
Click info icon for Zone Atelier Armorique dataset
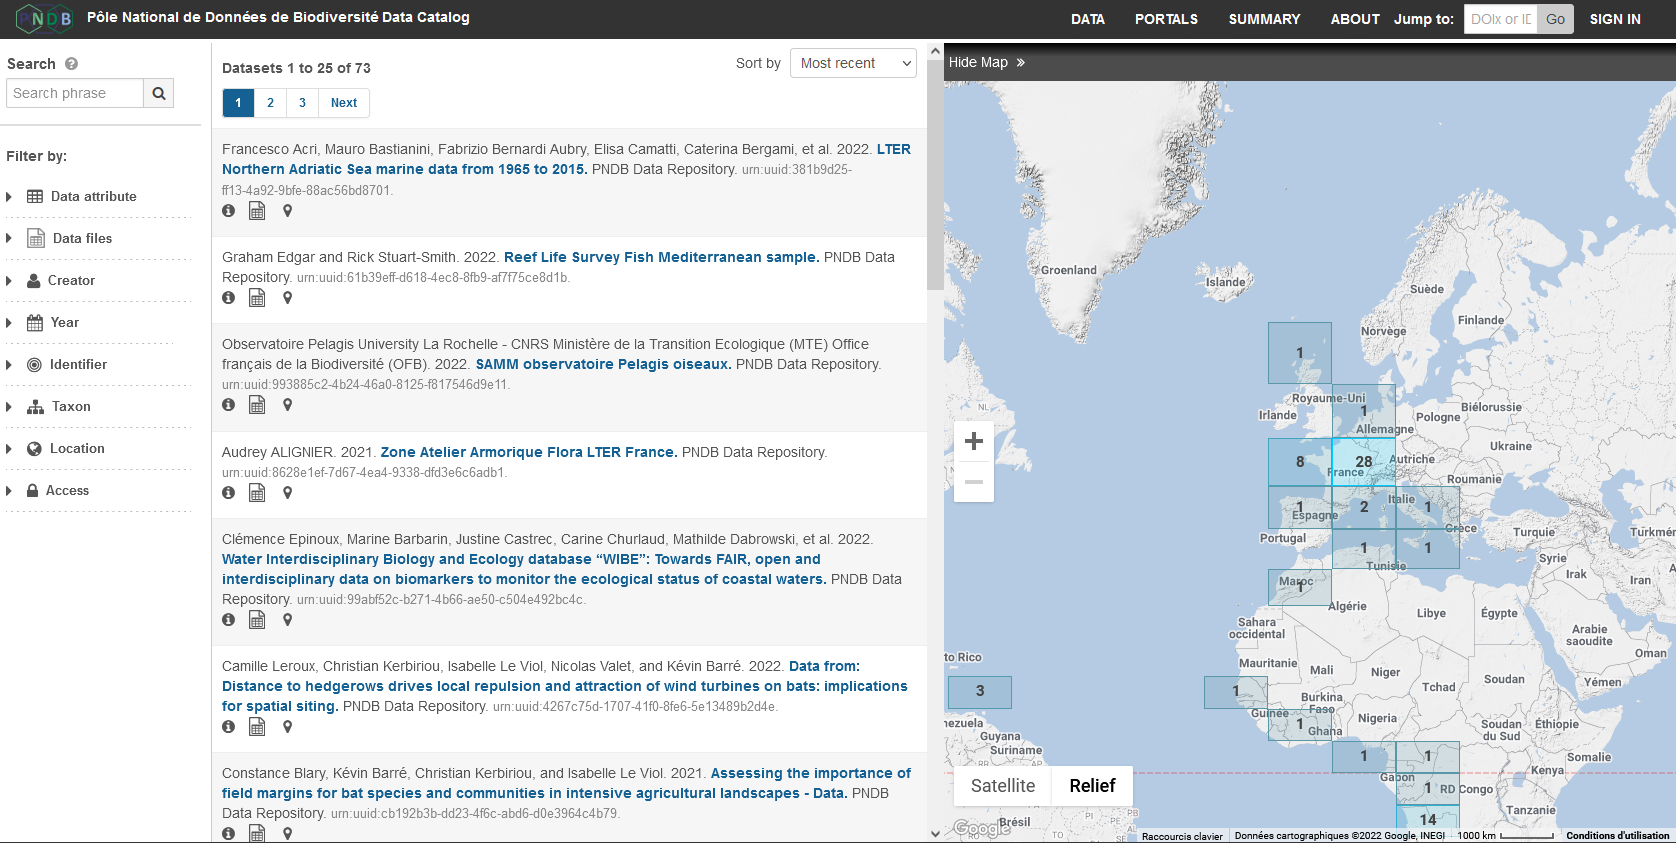tap(229, 493)
